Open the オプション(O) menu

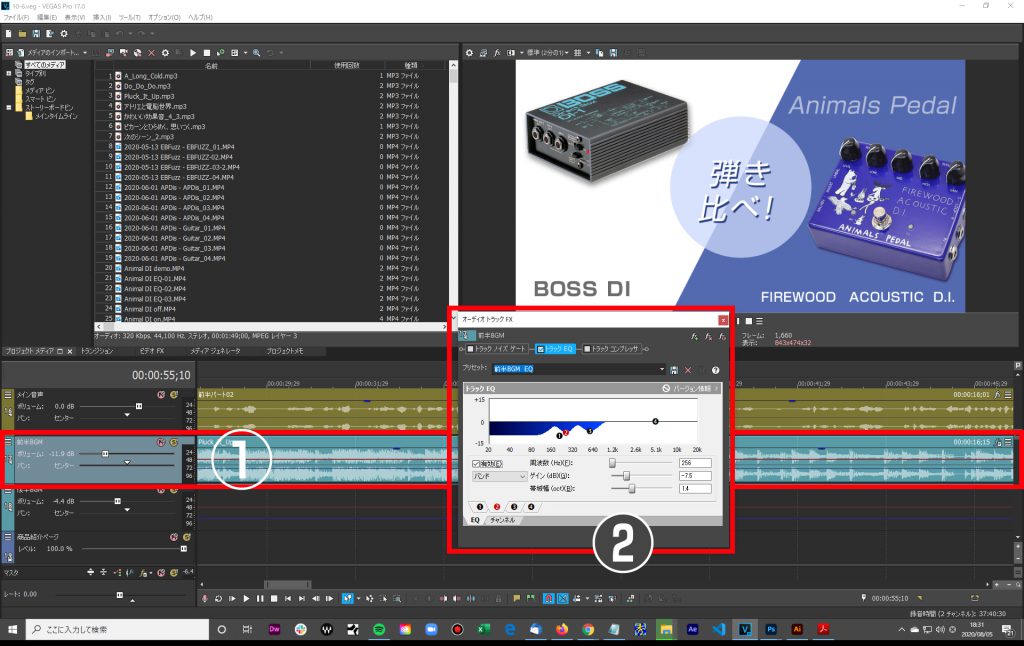(165, 18)
